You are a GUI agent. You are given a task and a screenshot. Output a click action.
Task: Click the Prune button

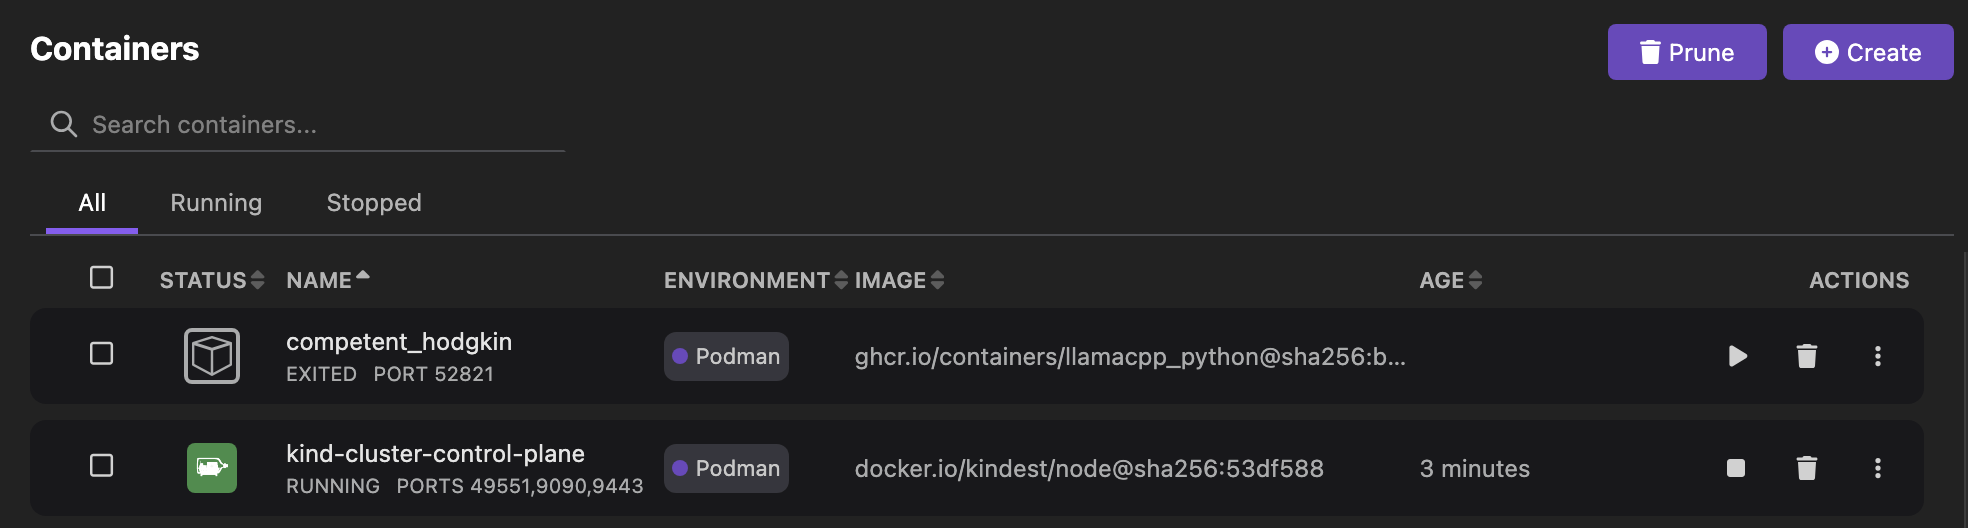(x=1686, y=52)
